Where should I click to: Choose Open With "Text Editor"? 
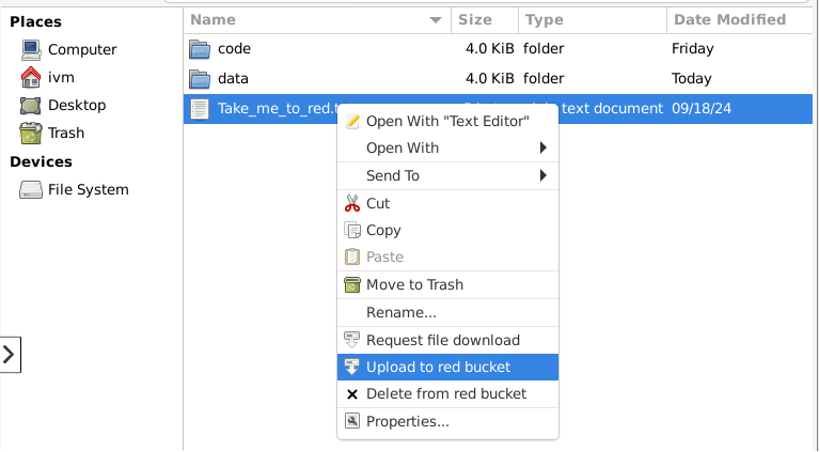447,121
